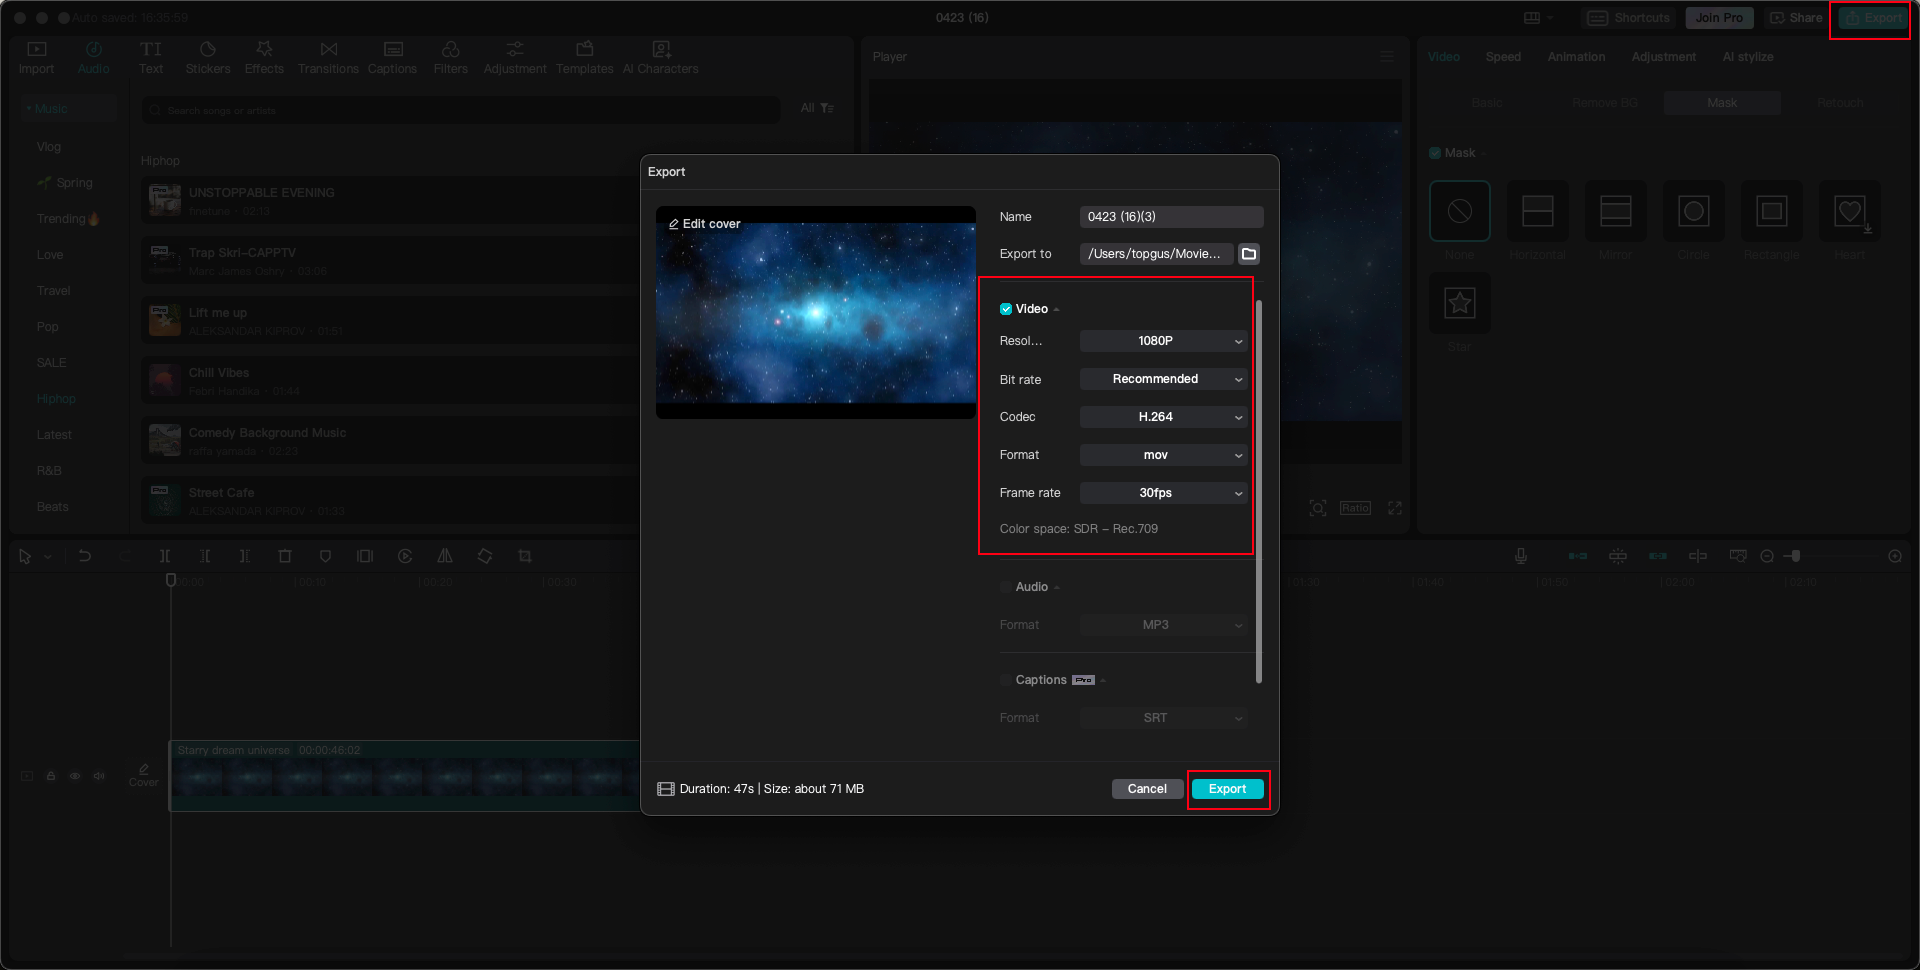The image size is (1920, 970).
Task: Toggle the Mask checkbox in right panel
Action: pyautogui.click(x=1435, y=153)
